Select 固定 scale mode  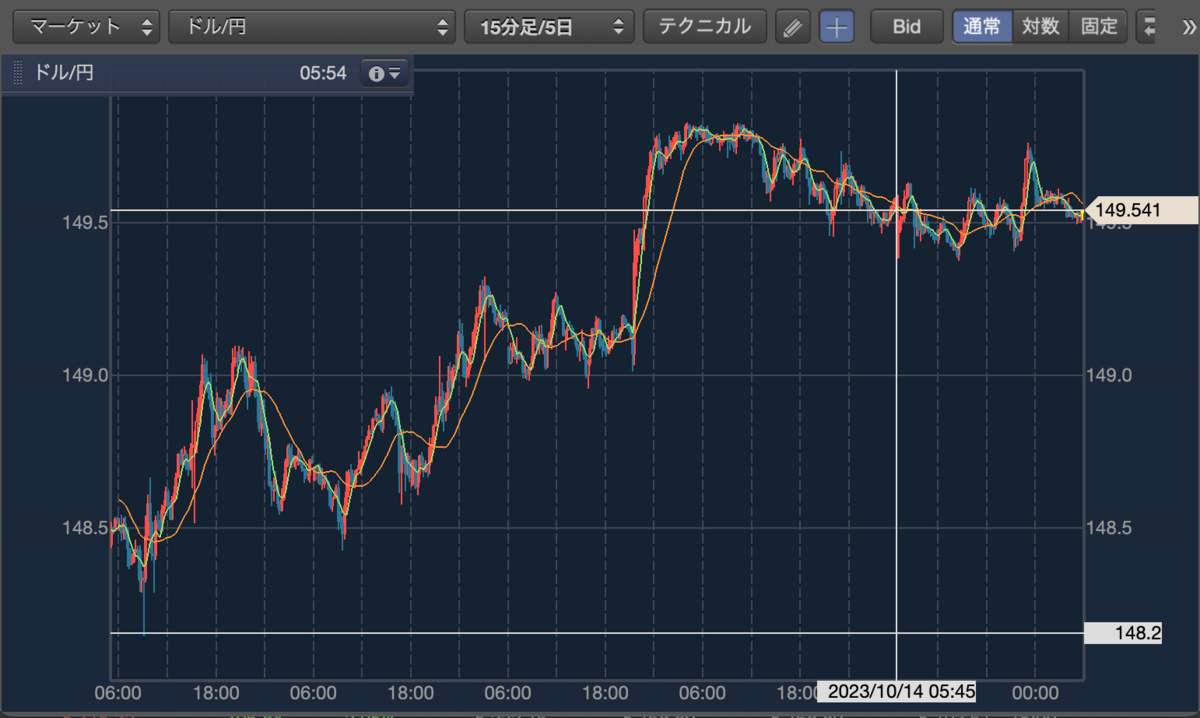click(1099, 27)
